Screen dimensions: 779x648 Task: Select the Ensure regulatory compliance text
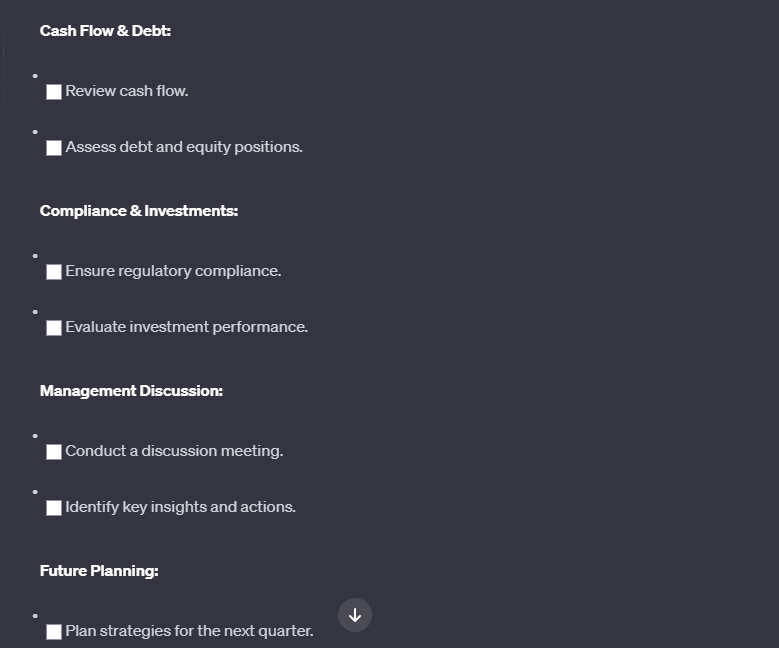[x=173, y=271]
